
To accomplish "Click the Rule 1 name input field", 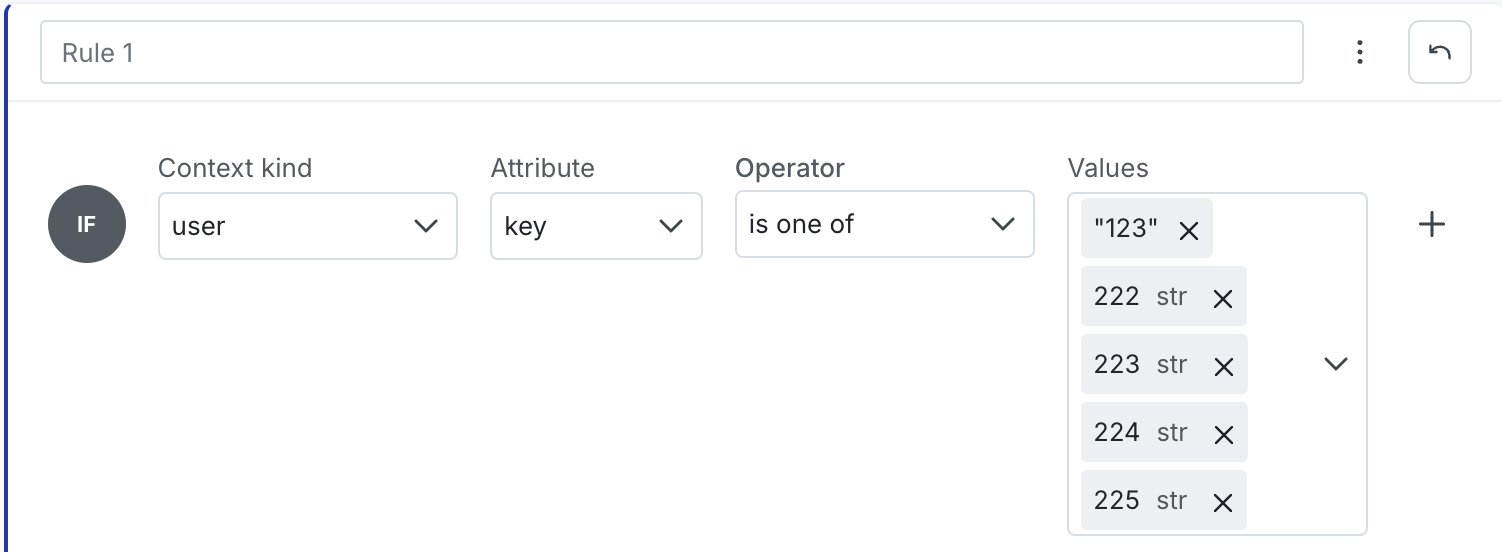I will [672, 52].
